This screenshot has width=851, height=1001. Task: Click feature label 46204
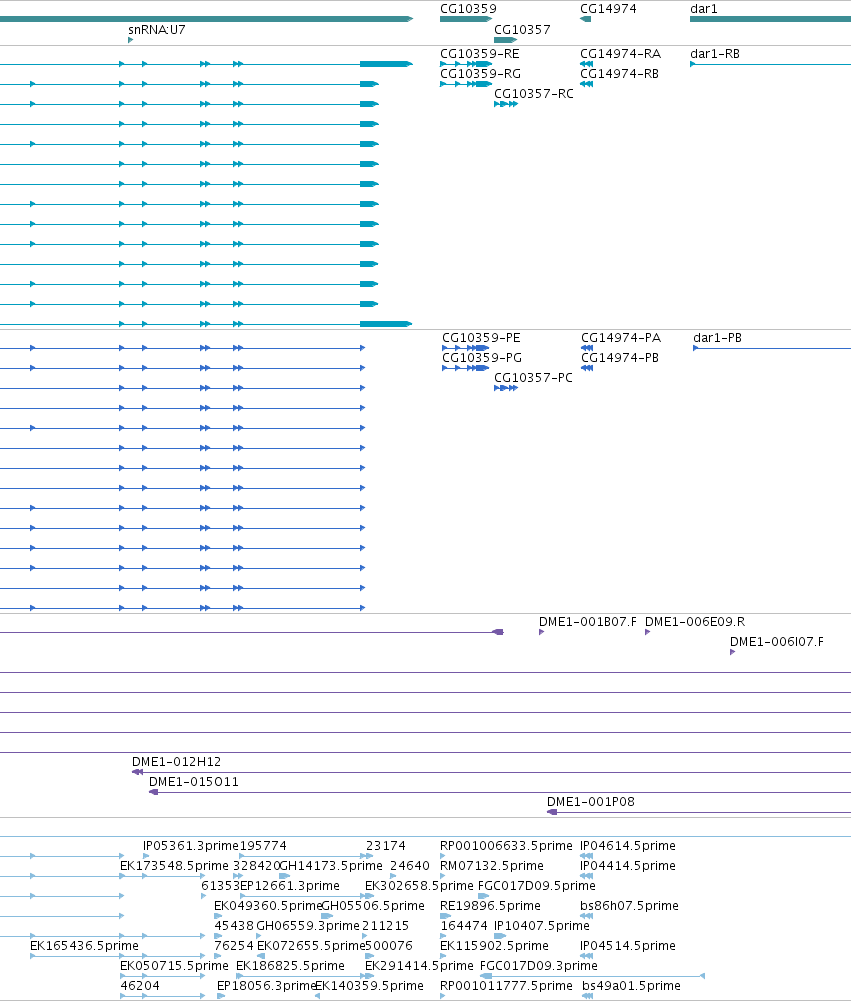[x=140, y=986]
